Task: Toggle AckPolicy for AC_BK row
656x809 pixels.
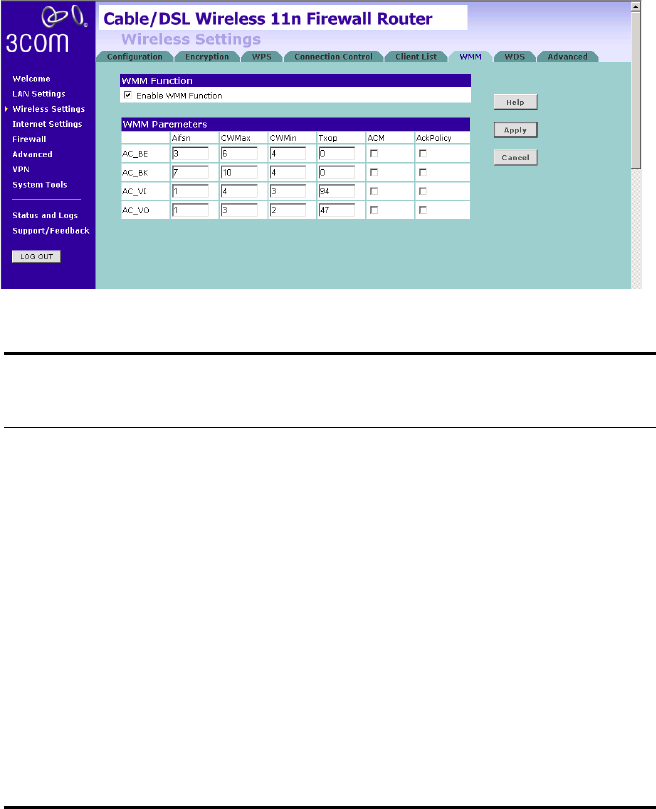Action: click(x=423, y=172)
